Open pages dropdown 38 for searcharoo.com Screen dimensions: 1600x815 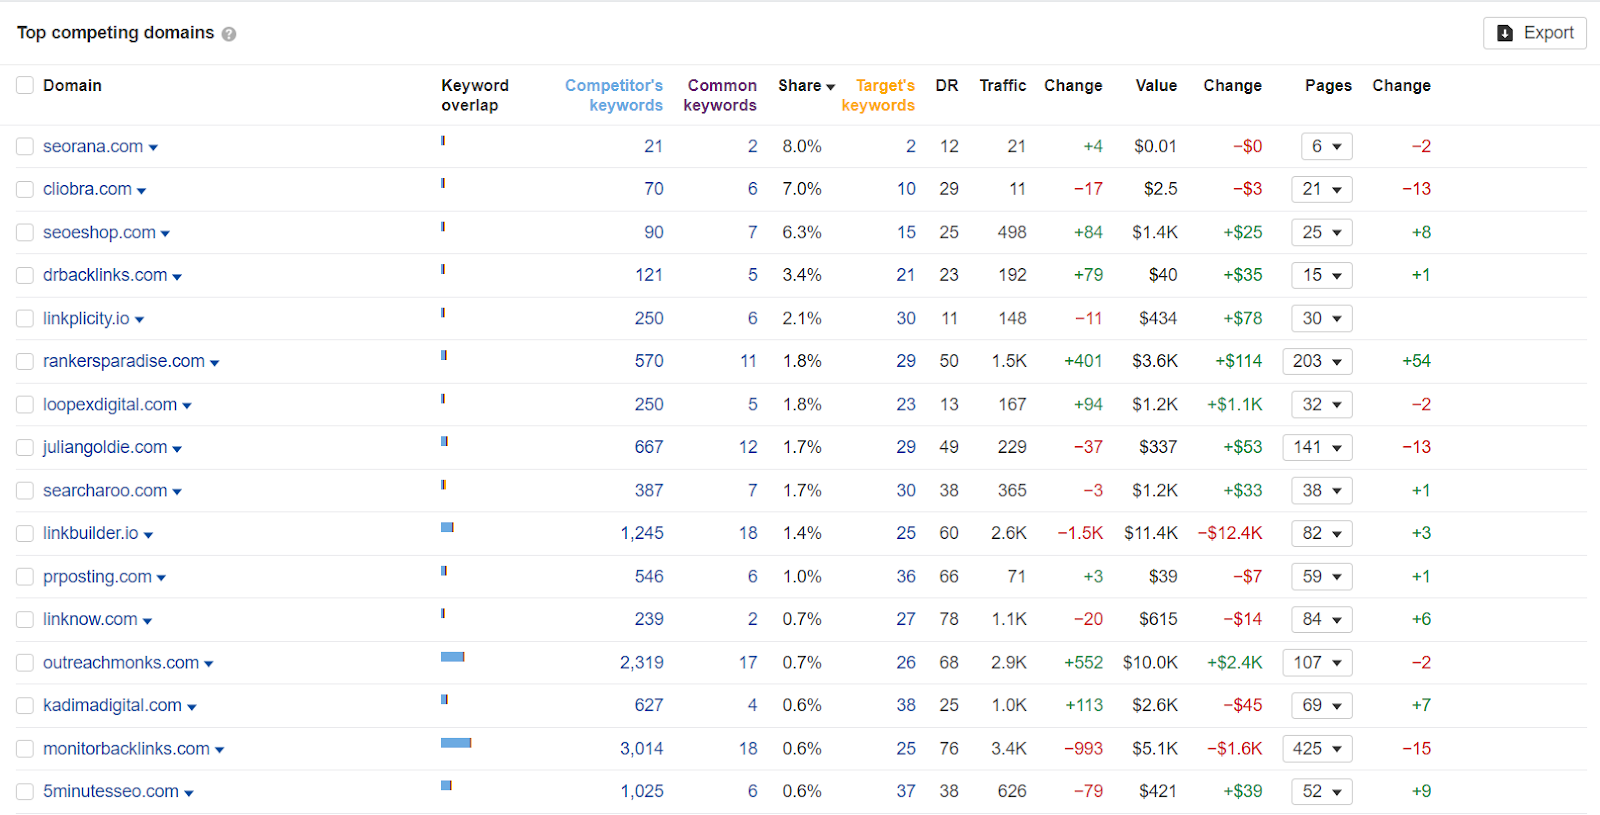pyautogui.click(x=1322, y=490)
